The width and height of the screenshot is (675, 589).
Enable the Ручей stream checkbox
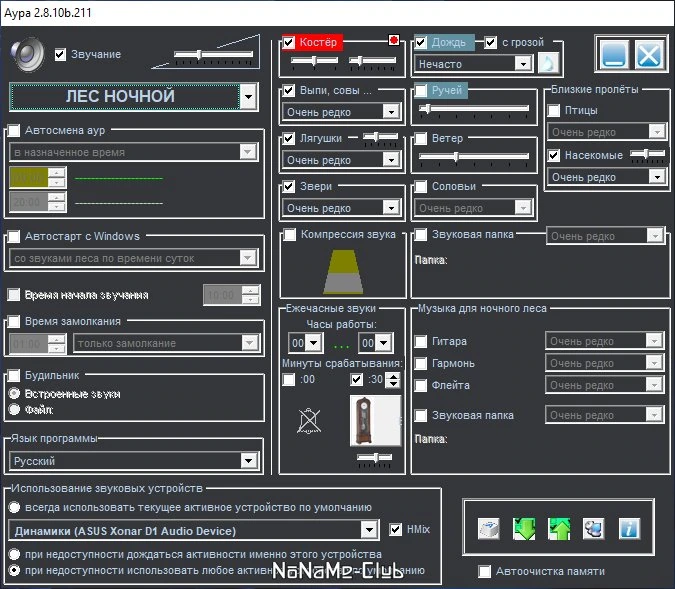point(421,90)
